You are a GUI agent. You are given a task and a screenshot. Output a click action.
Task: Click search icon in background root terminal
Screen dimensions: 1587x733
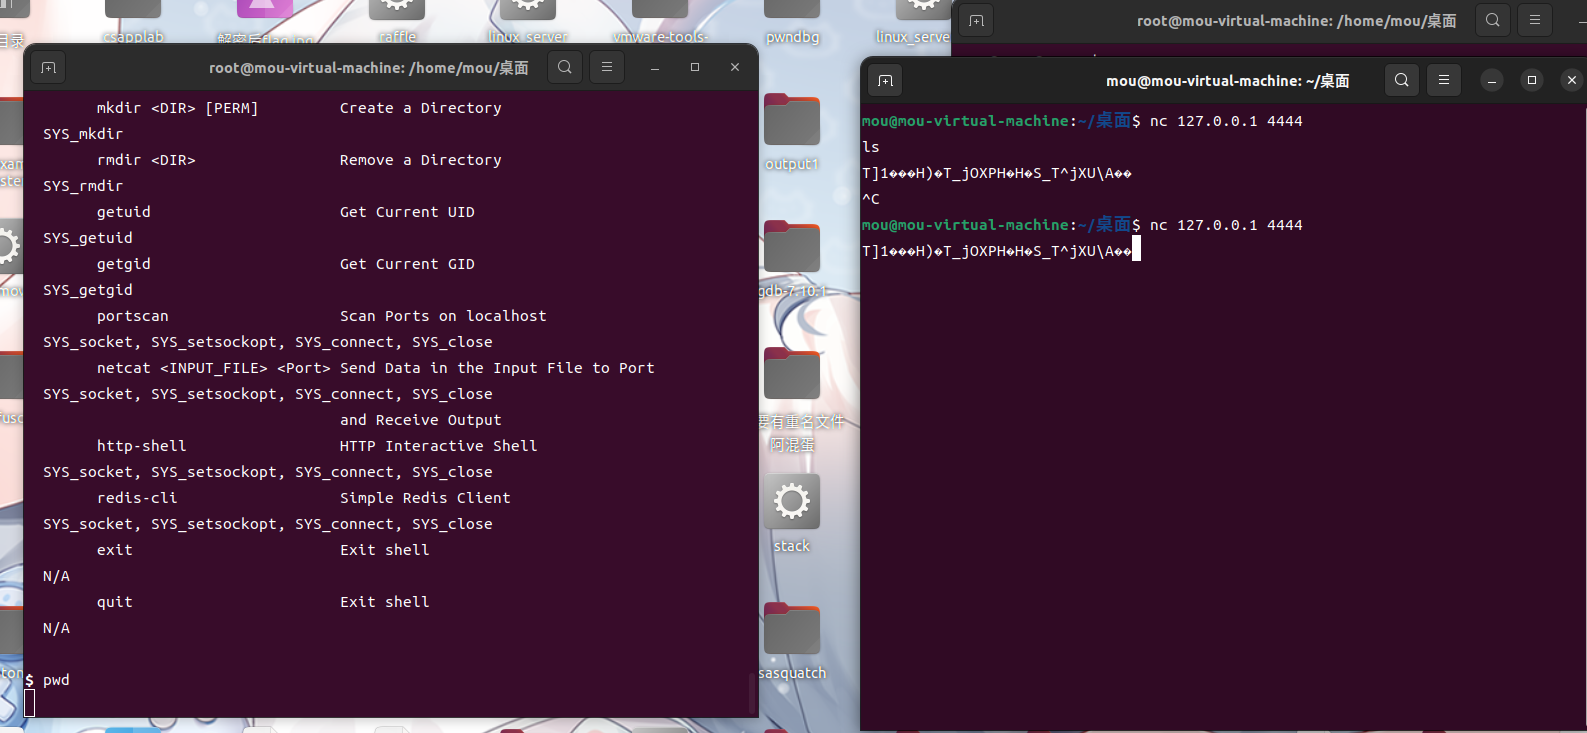coord(1492,20)
